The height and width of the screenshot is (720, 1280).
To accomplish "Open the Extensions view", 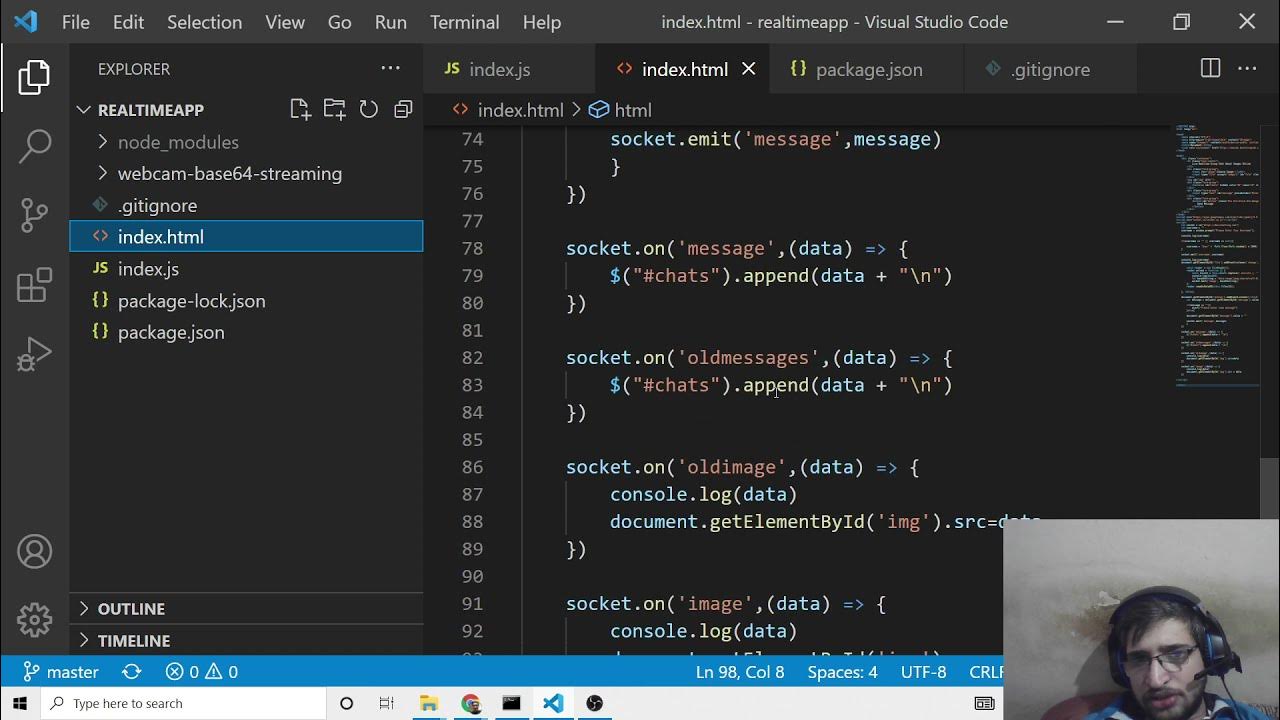I will (34, 285).
